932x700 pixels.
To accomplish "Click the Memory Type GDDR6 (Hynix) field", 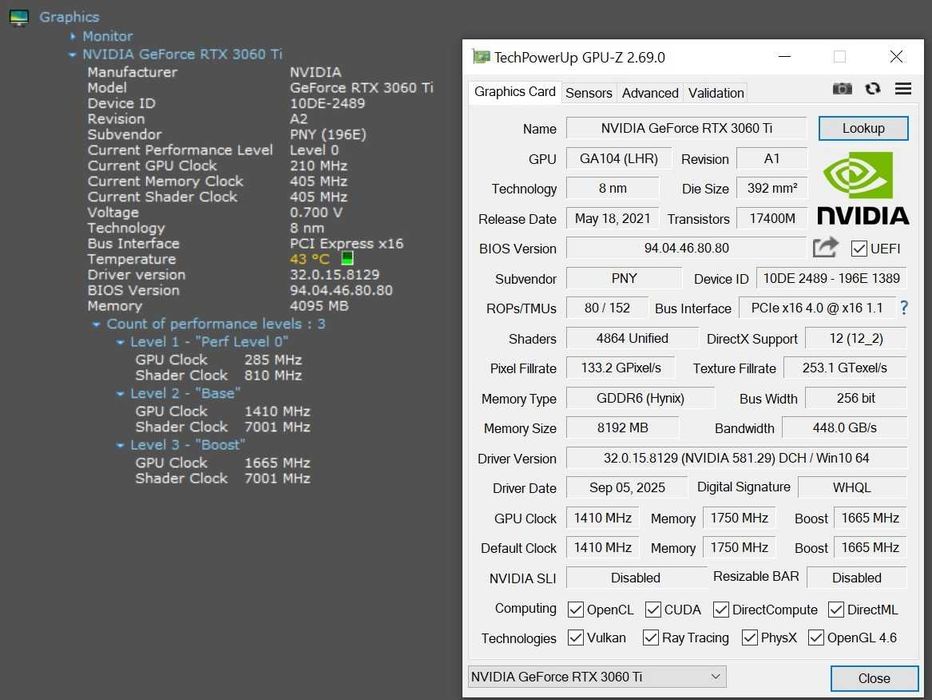I will tap(640, 398).
